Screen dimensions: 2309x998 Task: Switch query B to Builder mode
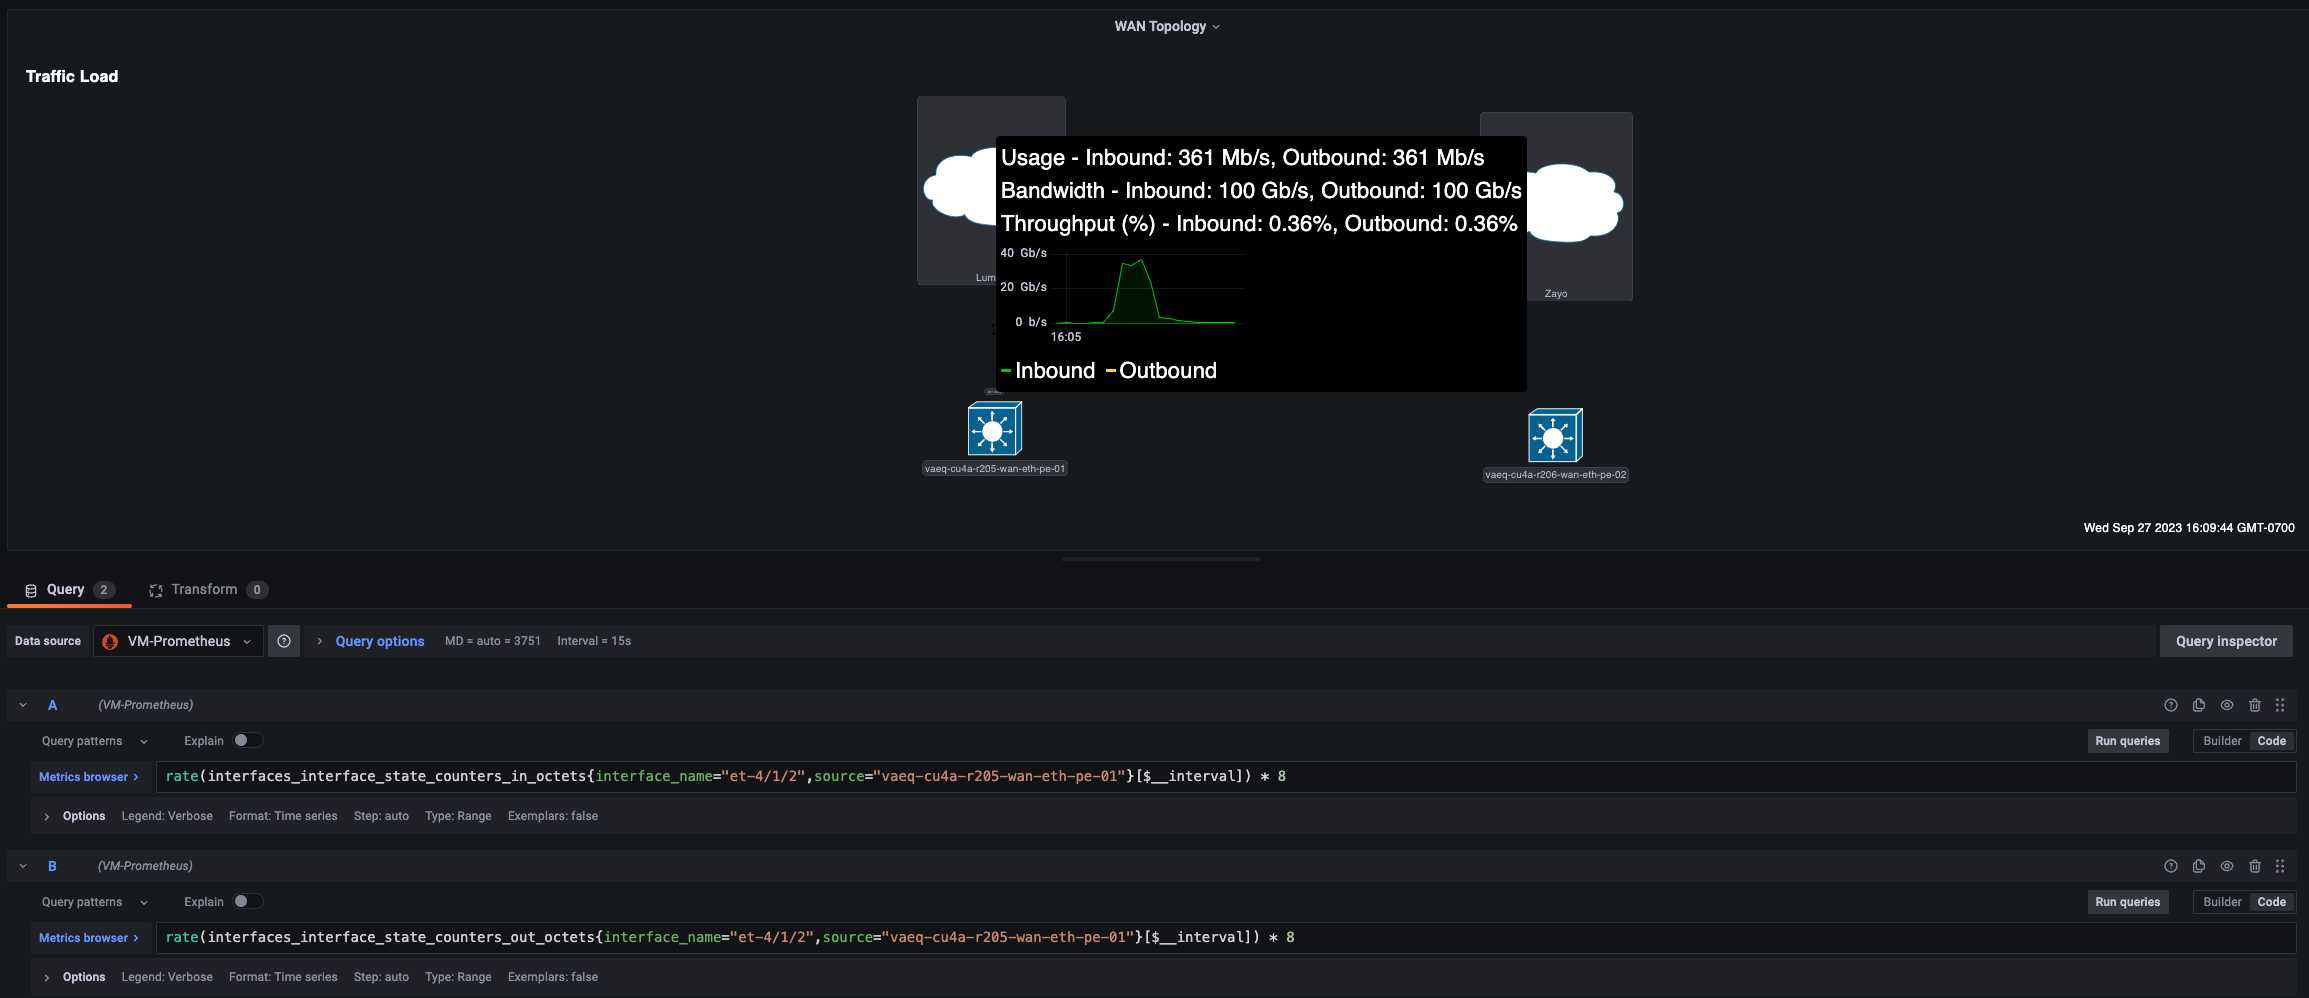(x=2221, y=901)
